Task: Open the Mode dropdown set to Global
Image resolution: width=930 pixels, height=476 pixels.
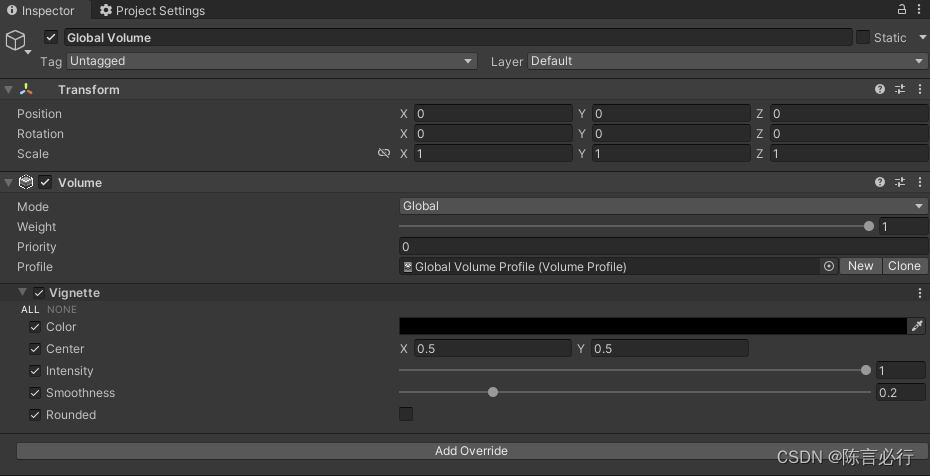Action: (x=663, y=206)
